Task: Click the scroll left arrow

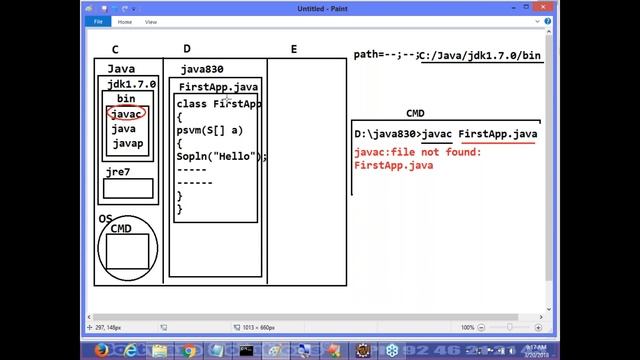Action: click(x=89, y=317)
